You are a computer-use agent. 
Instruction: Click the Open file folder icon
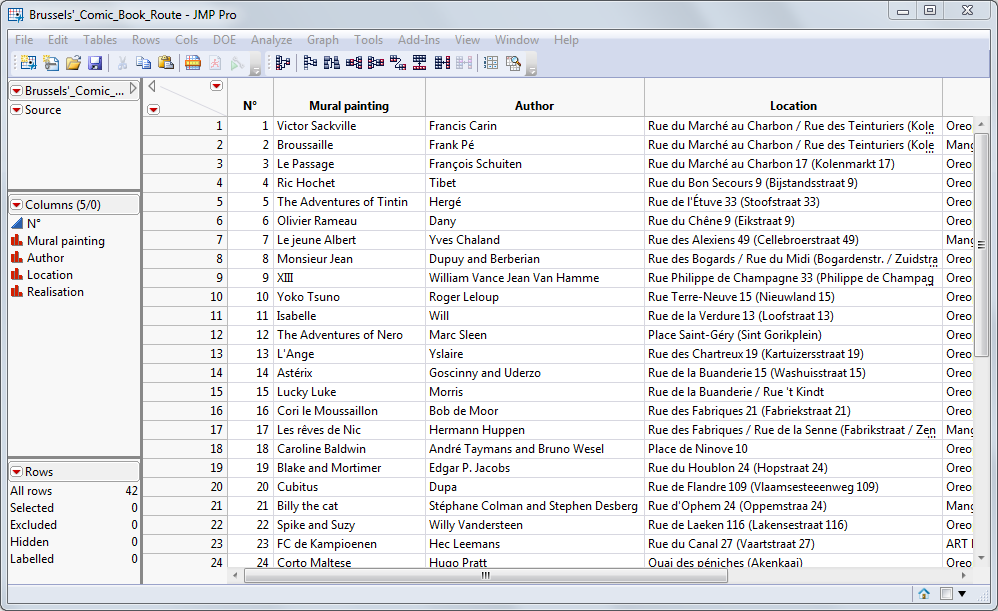point(73,62)
